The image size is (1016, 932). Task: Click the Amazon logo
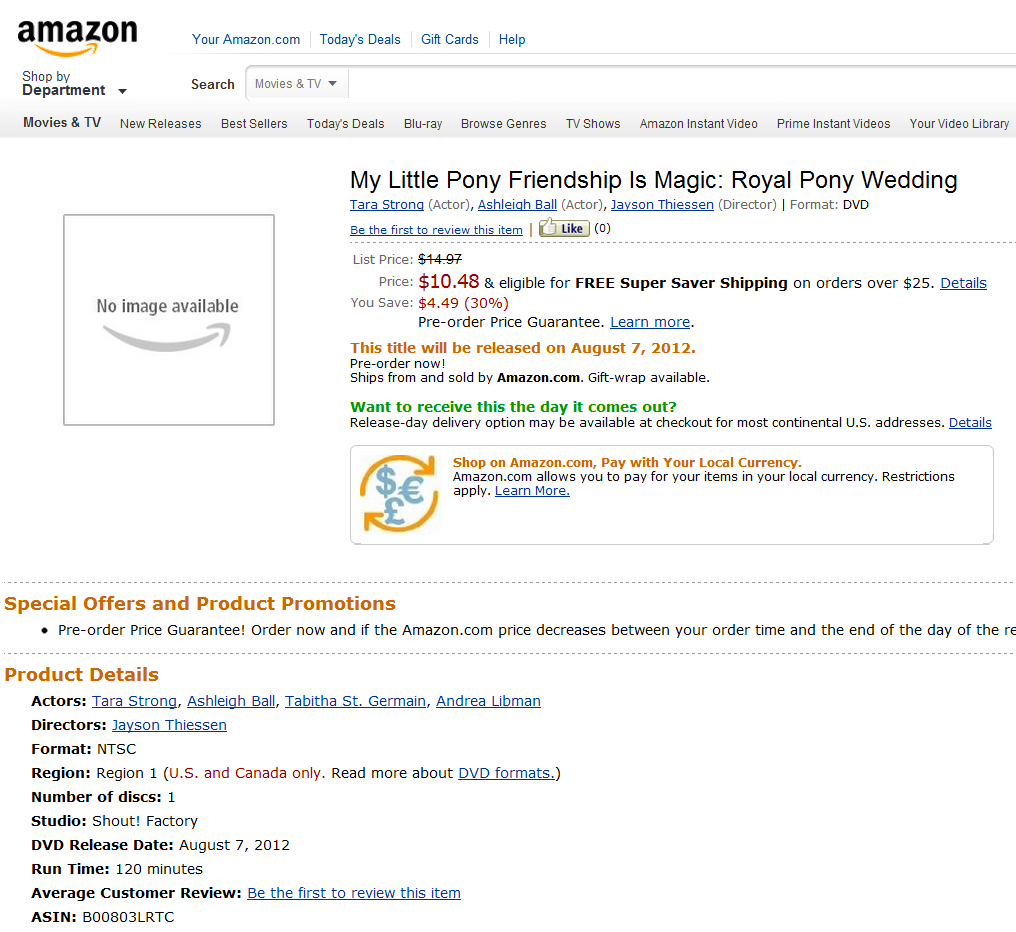[77, 38]
